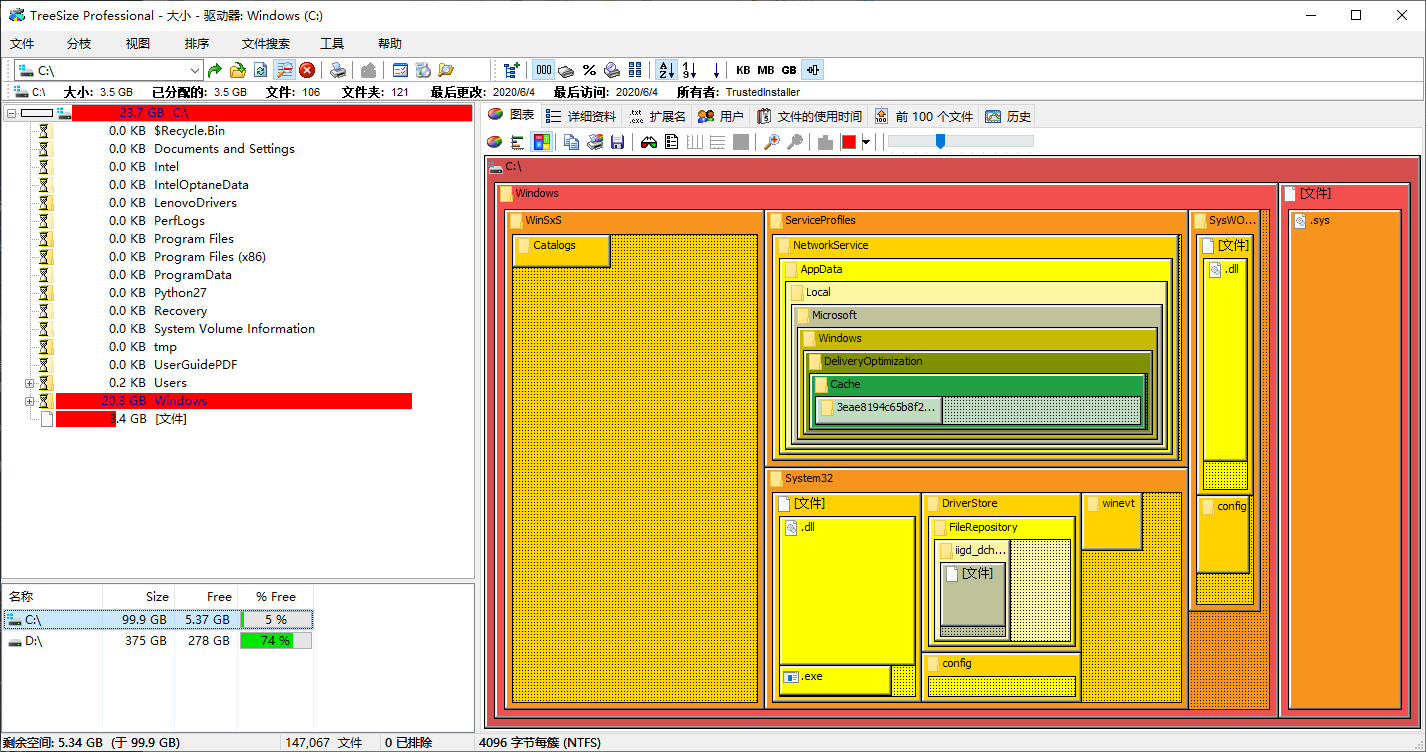This screenshot has width=1426, height=752.
Task: Toggle 3D chart glasses icon
Action: (x=649, y=142)
